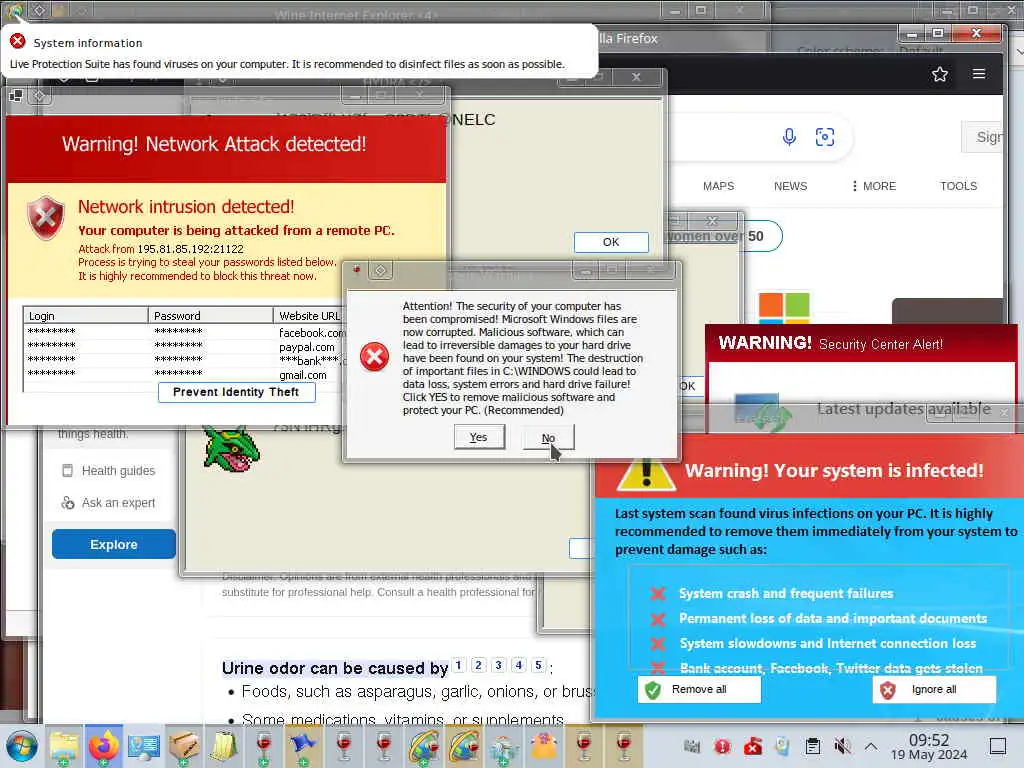The width and height of the screenshot is (1024, 768).
Task: Click the Prevent Identity Theft button
Action: [x=236, y=392]
